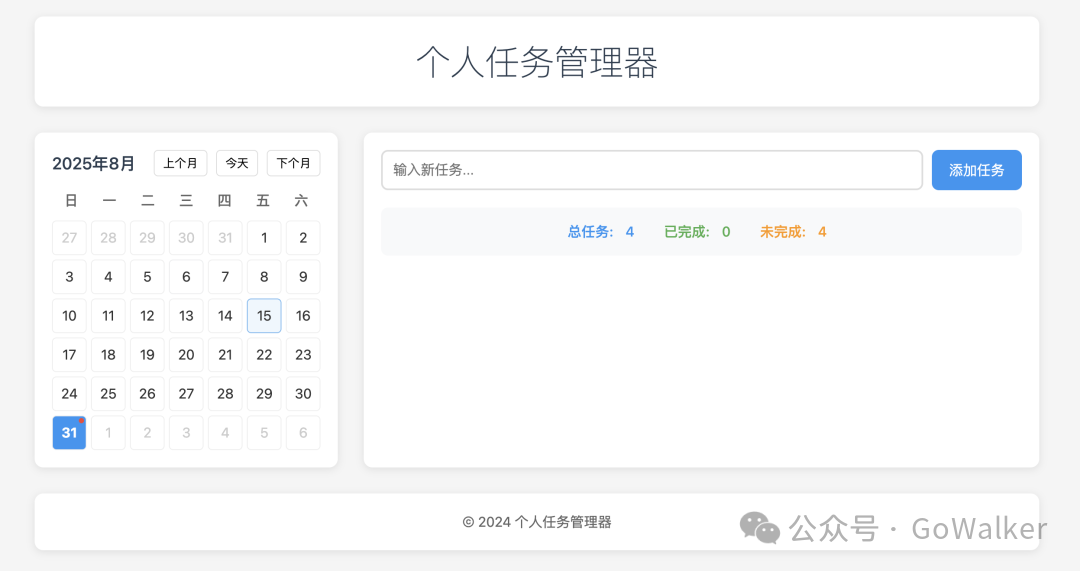Choose day 16 in the calendar

[x=303, y=315]
